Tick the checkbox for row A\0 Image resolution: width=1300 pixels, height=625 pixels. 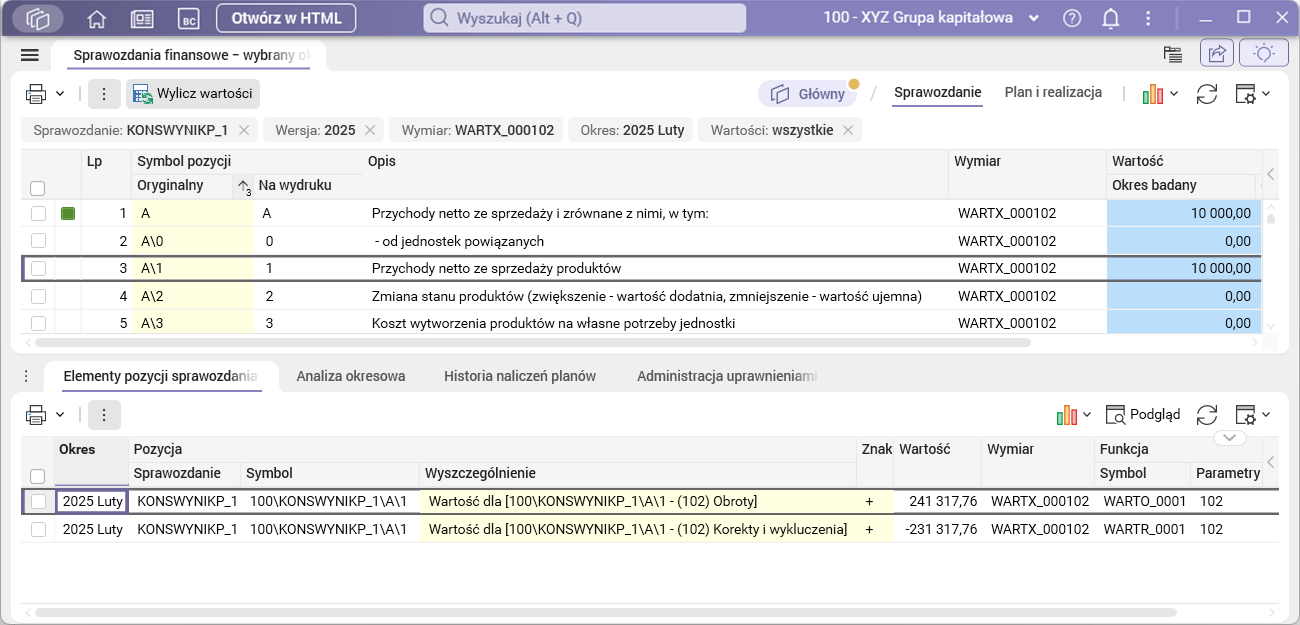click(x=38, y=241)
